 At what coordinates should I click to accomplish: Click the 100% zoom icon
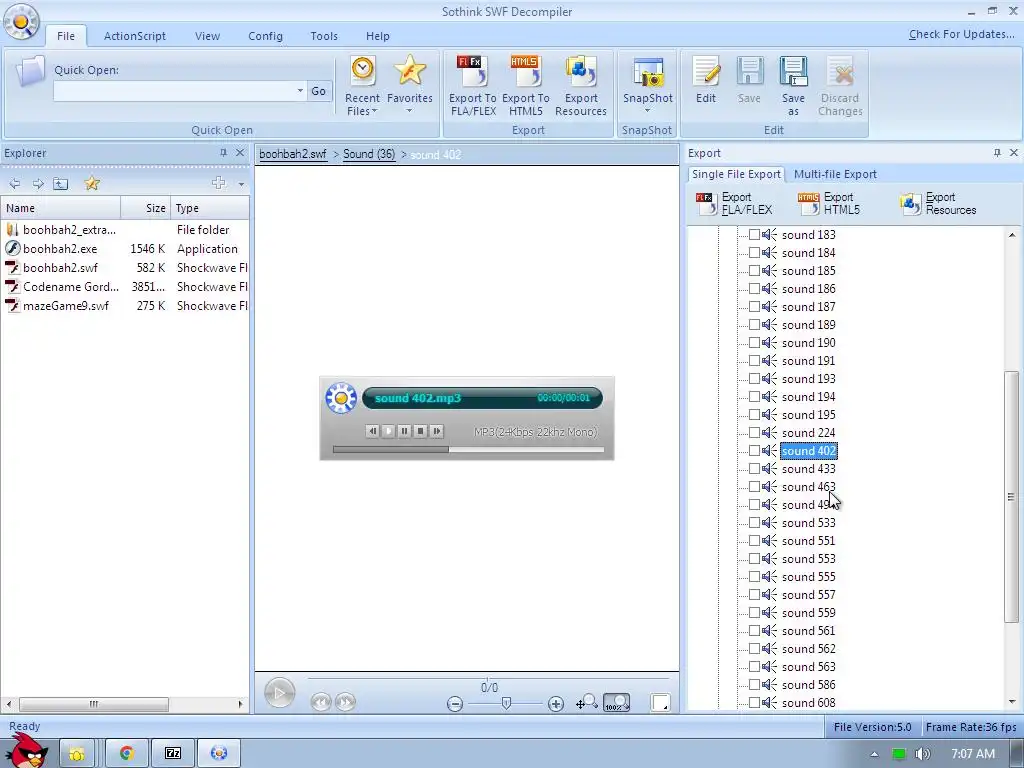point(616,703)
